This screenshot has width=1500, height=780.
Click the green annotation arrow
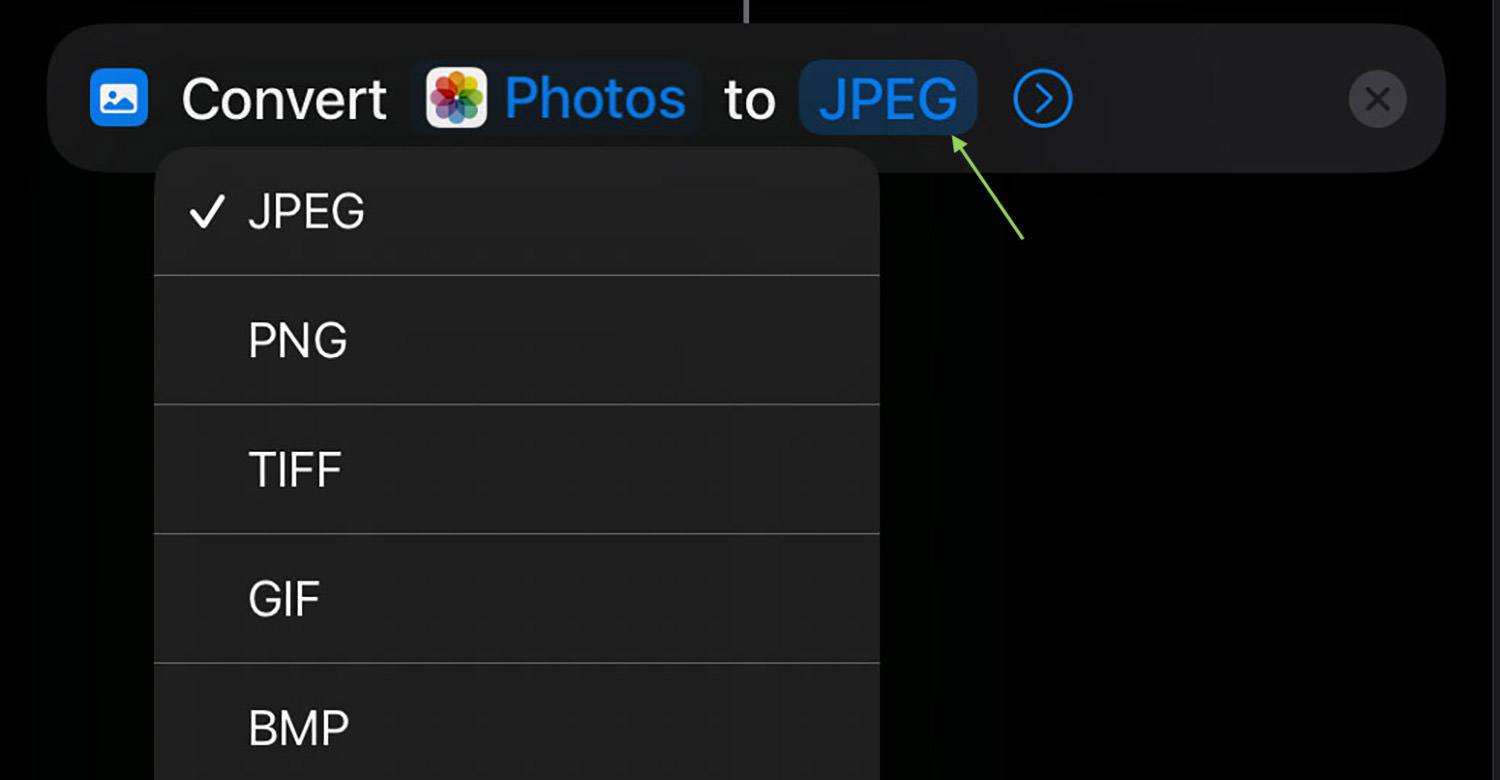[x=988, y=189]
